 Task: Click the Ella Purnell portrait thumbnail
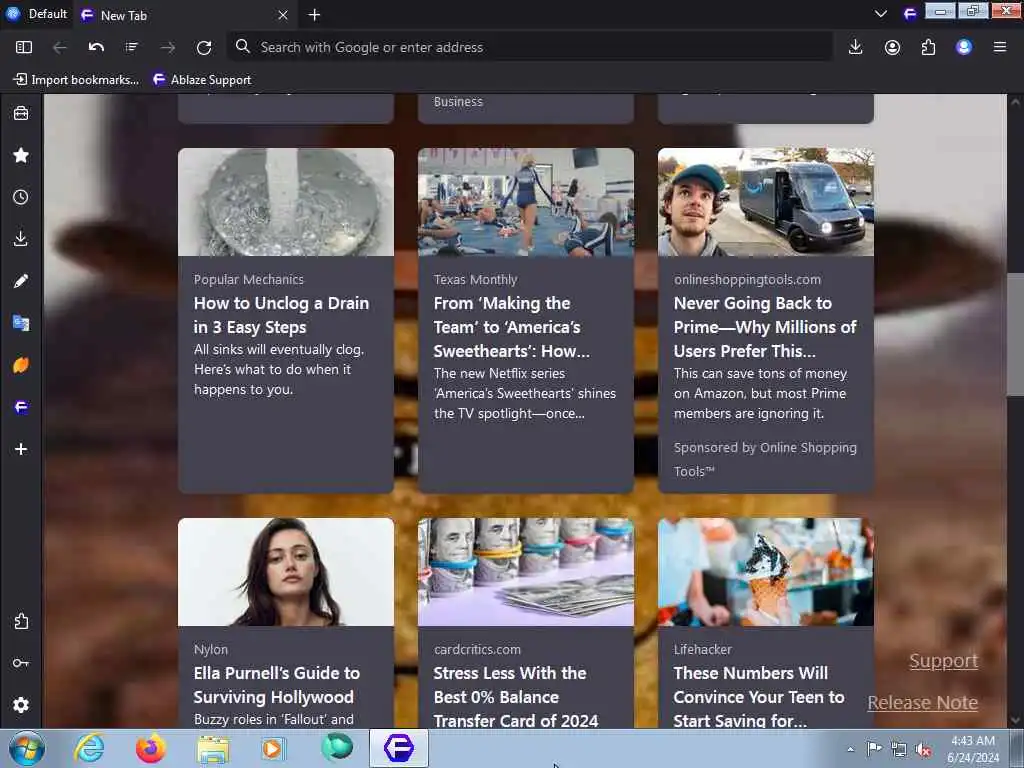[286, 572]
